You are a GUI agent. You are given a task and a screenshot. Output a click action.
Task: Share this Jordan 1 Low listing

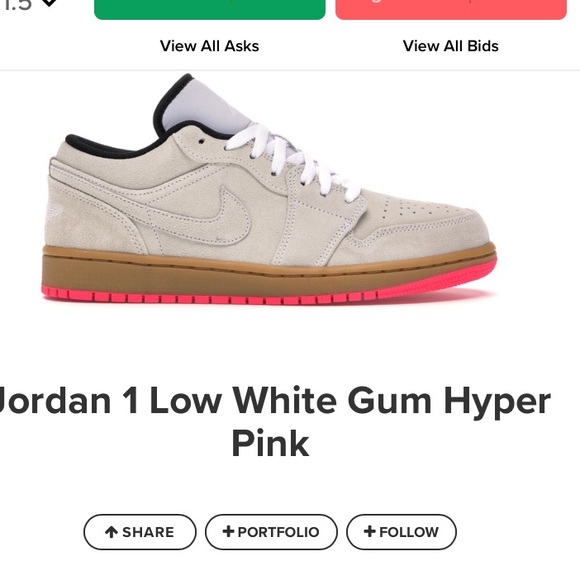tap(140, 532)
